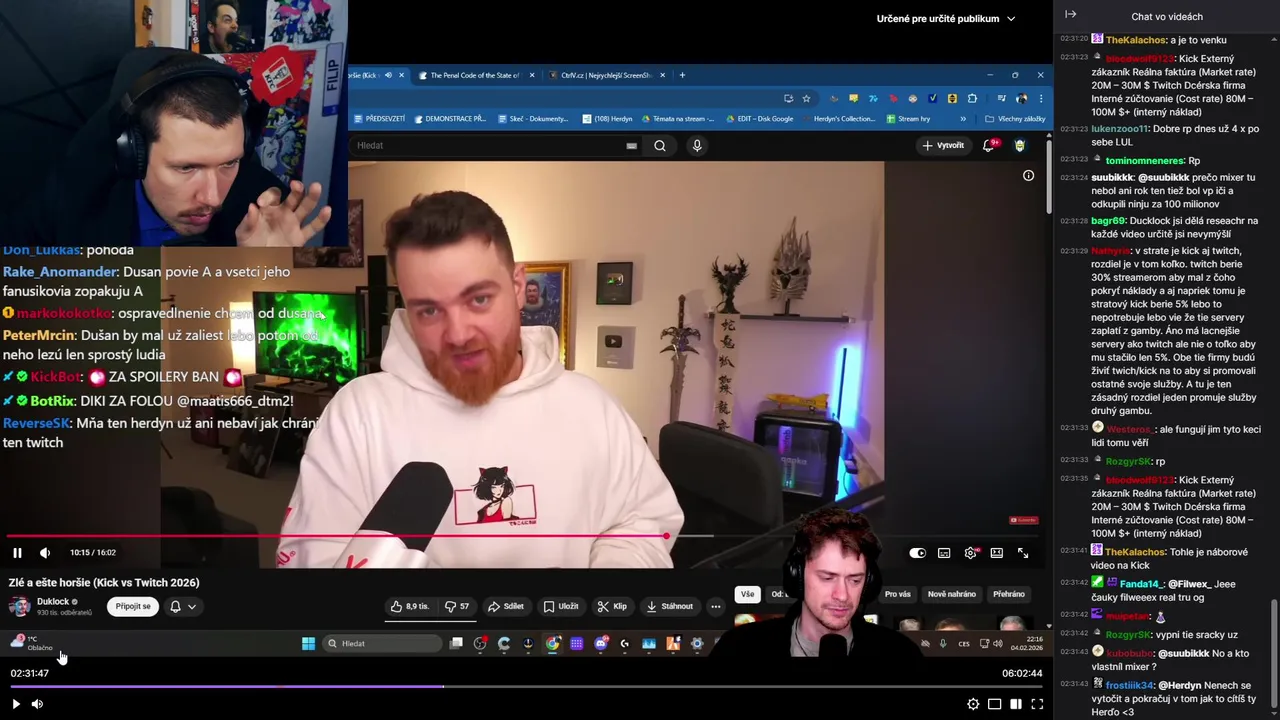The image size is (1280, 720).
Task: Open weather widget showing Oblačno
Action: pos(31,643)
